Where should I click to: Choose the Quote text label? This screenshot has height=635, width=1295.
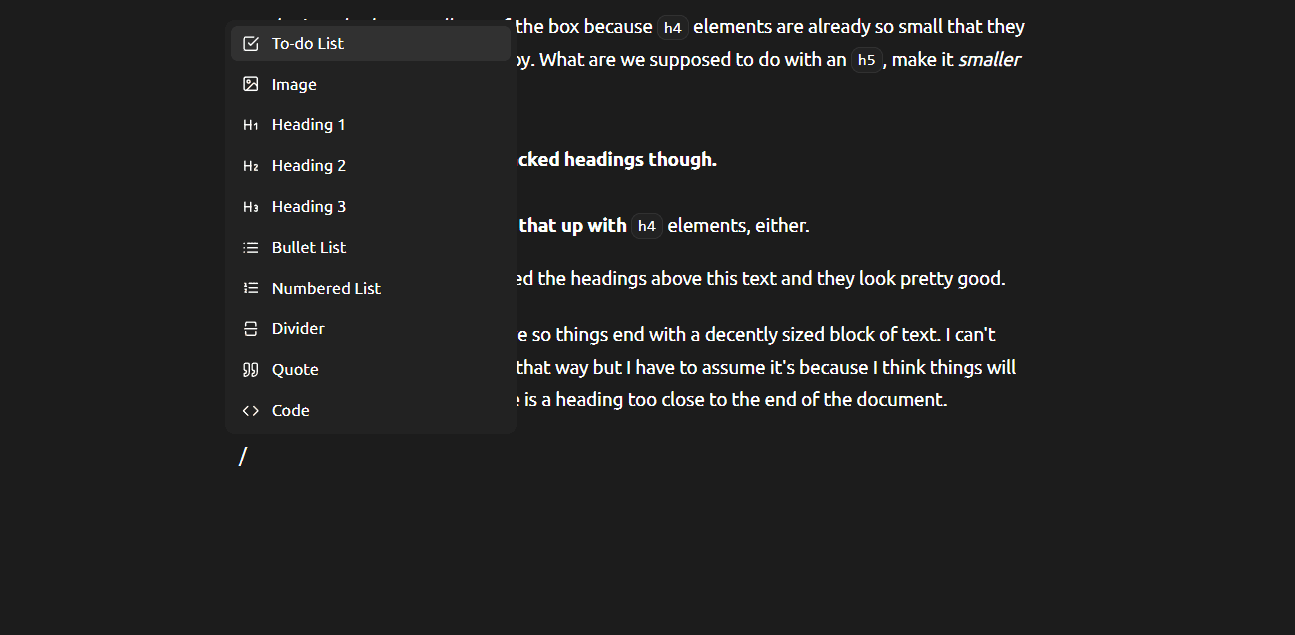point(295,370)
